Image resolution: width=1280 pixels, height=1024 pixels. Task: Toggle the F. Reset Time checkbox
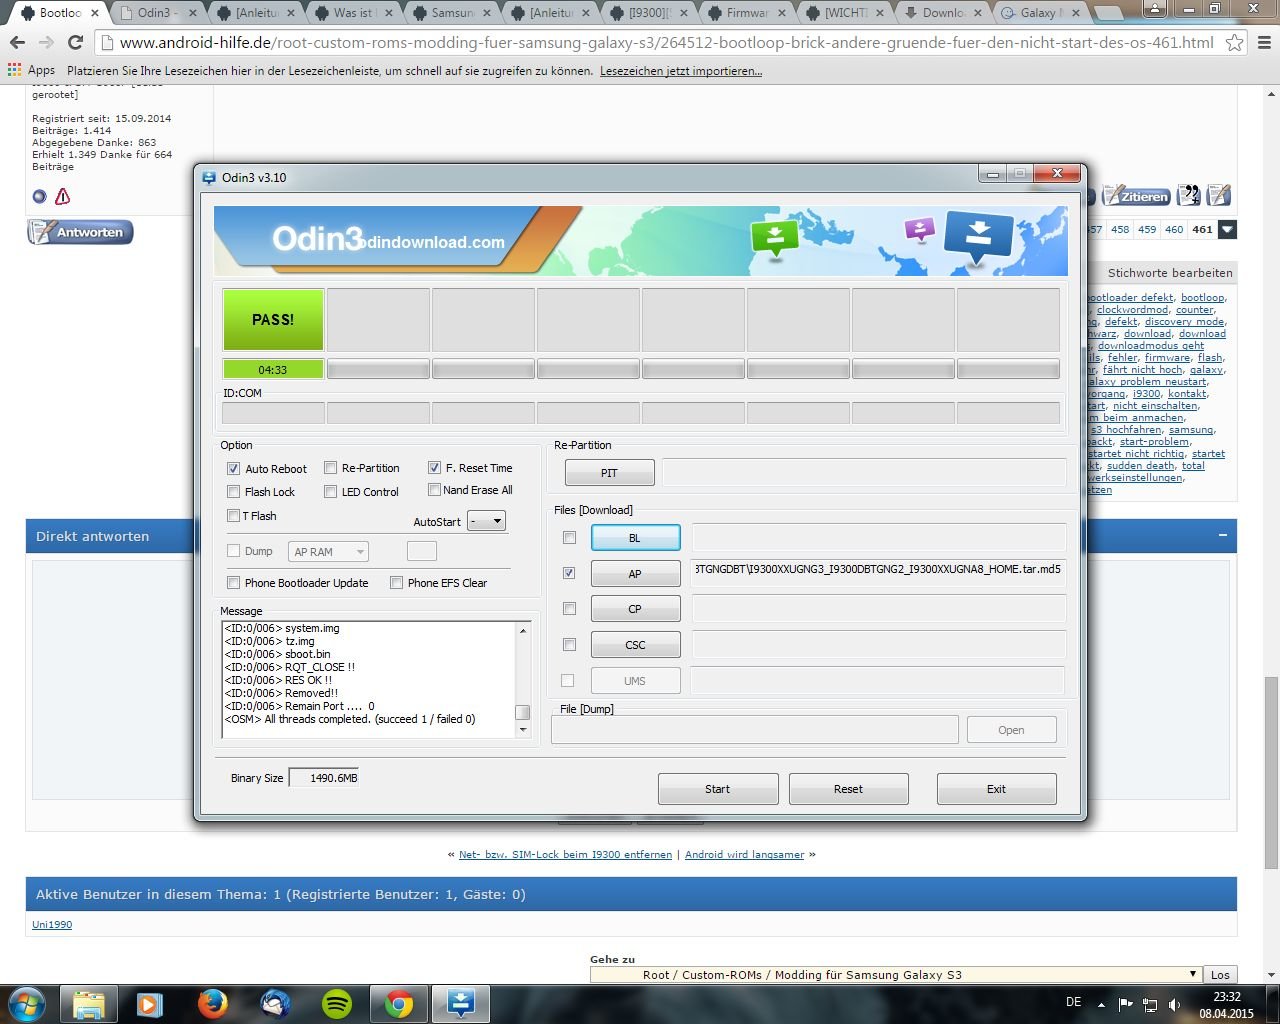pyautogui.click(x=434, y=468)
